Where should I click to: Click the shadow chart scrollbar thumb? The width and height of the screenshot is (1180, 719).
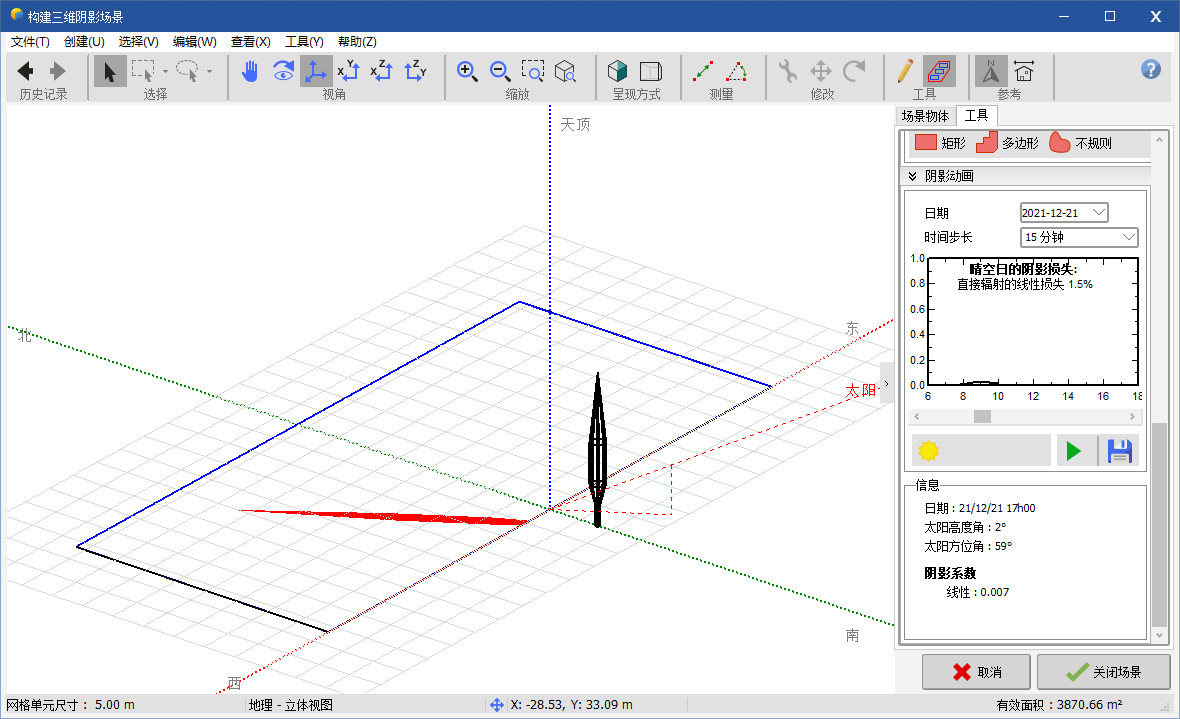(x=982, y=416)
